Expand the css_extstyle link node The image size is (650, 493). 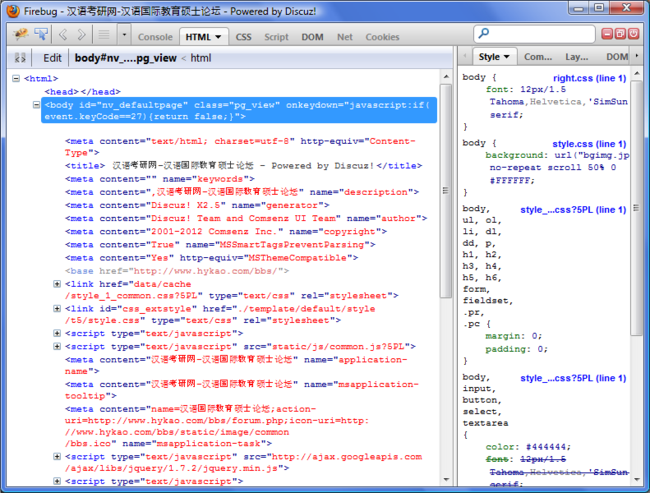tap(57, 308)
